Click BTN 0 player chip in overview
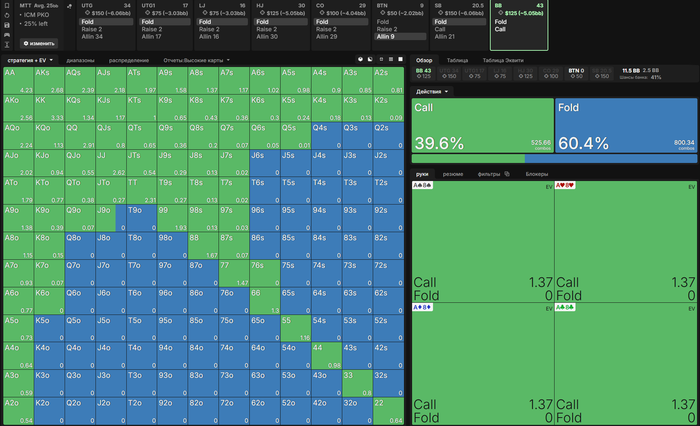Screen dimensions: 700x426 pyautogui.click(x=576, y=73)
